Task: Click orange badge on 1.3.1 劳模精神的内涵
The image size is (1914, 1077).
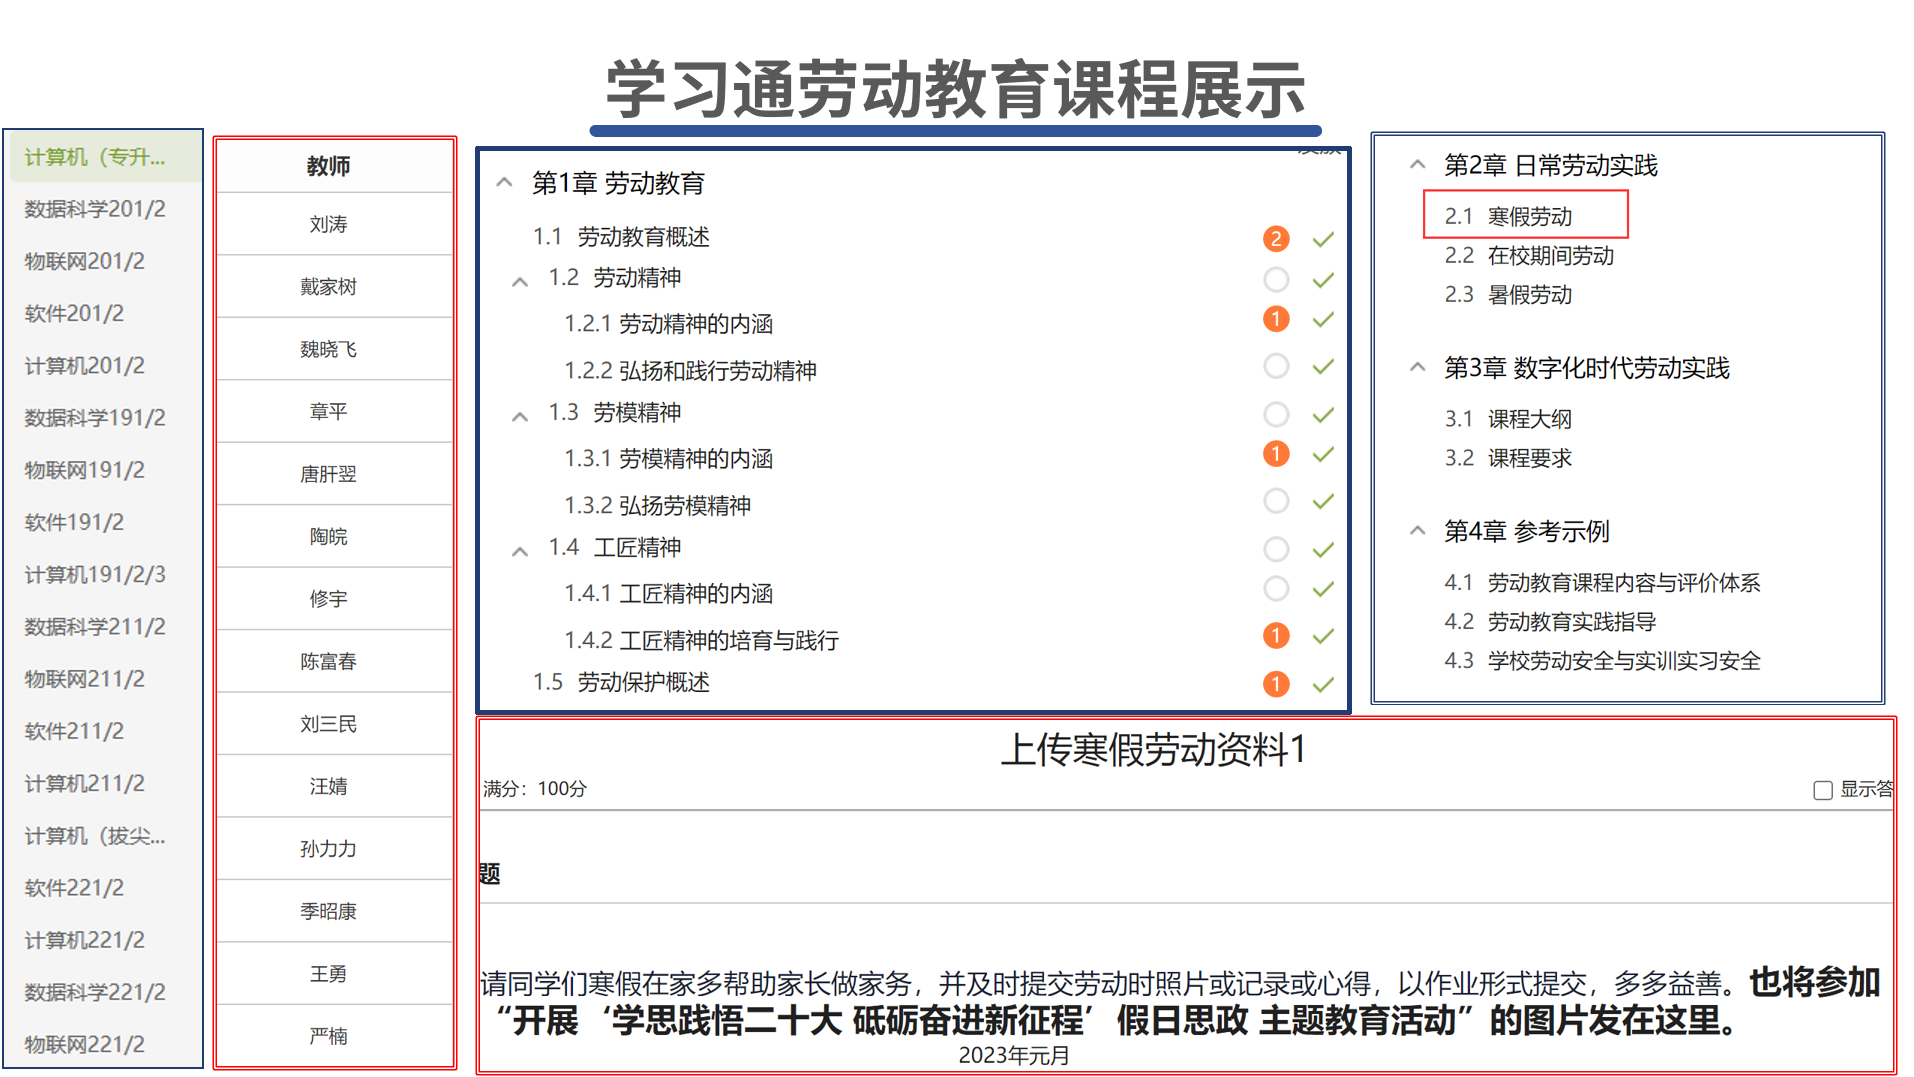Action: point(1275,454)
